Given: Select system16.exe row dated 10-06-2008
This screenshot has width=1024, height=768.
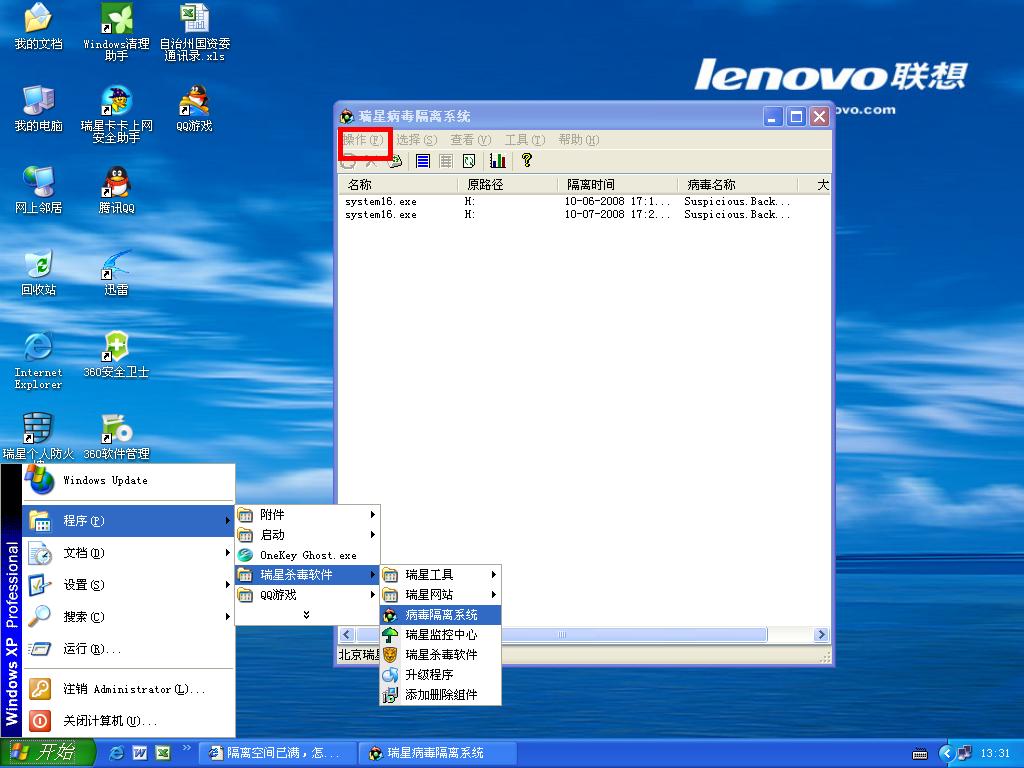Looking at the screenshot, I should coord(584,201).
